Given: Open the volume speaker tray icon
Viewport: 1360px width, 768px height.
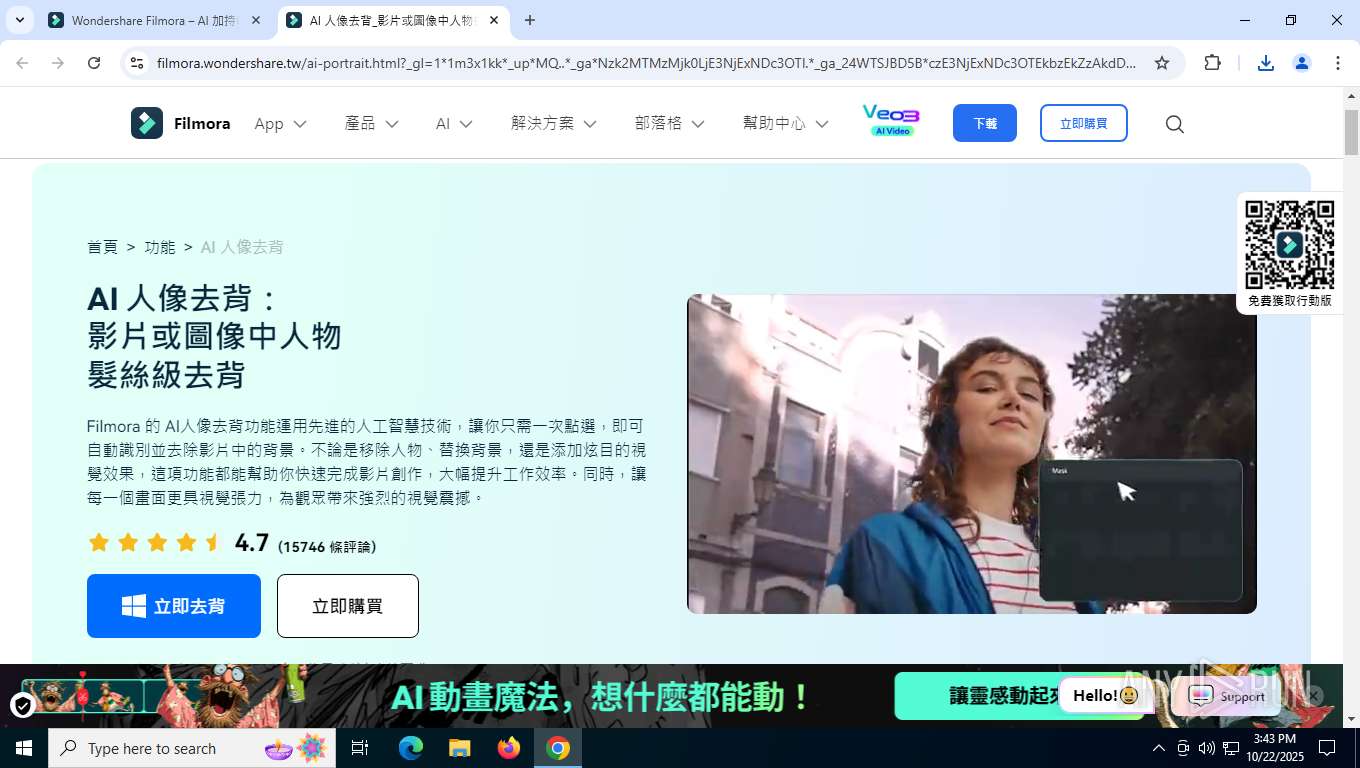Looking at the screenshot, I should (x=1206, y=748).
